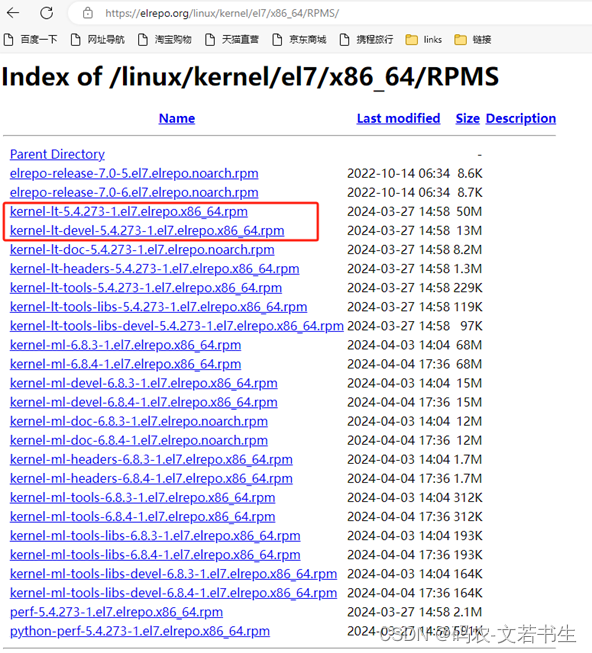This screenshot has height=653, width=592.
Task: Download kernel-ml-devel-6.8.4-1.el7.elrepo.x86_64.rpm
Action: (144, 402)
